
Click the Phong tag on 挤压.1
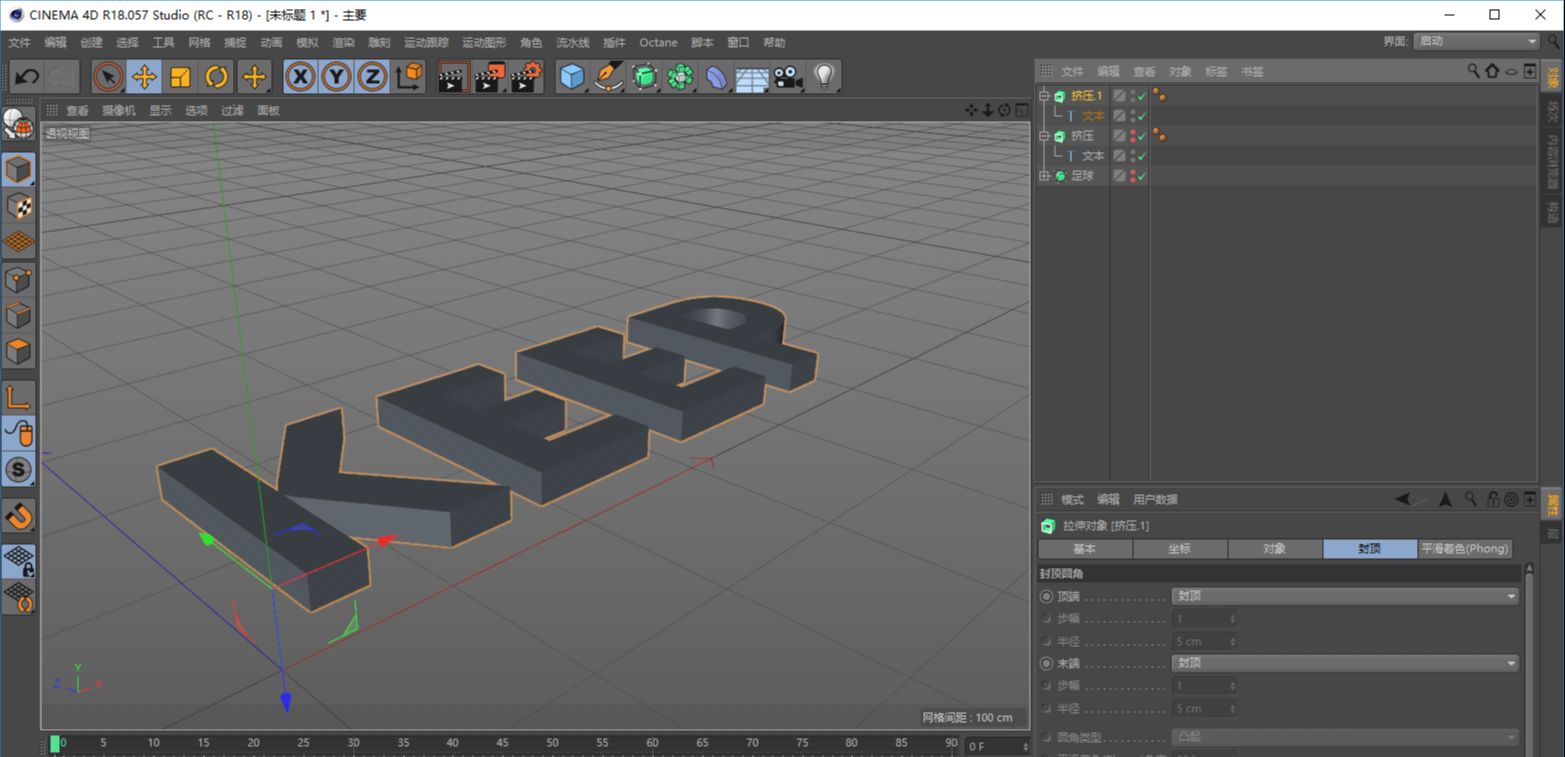coord(1160,96)
